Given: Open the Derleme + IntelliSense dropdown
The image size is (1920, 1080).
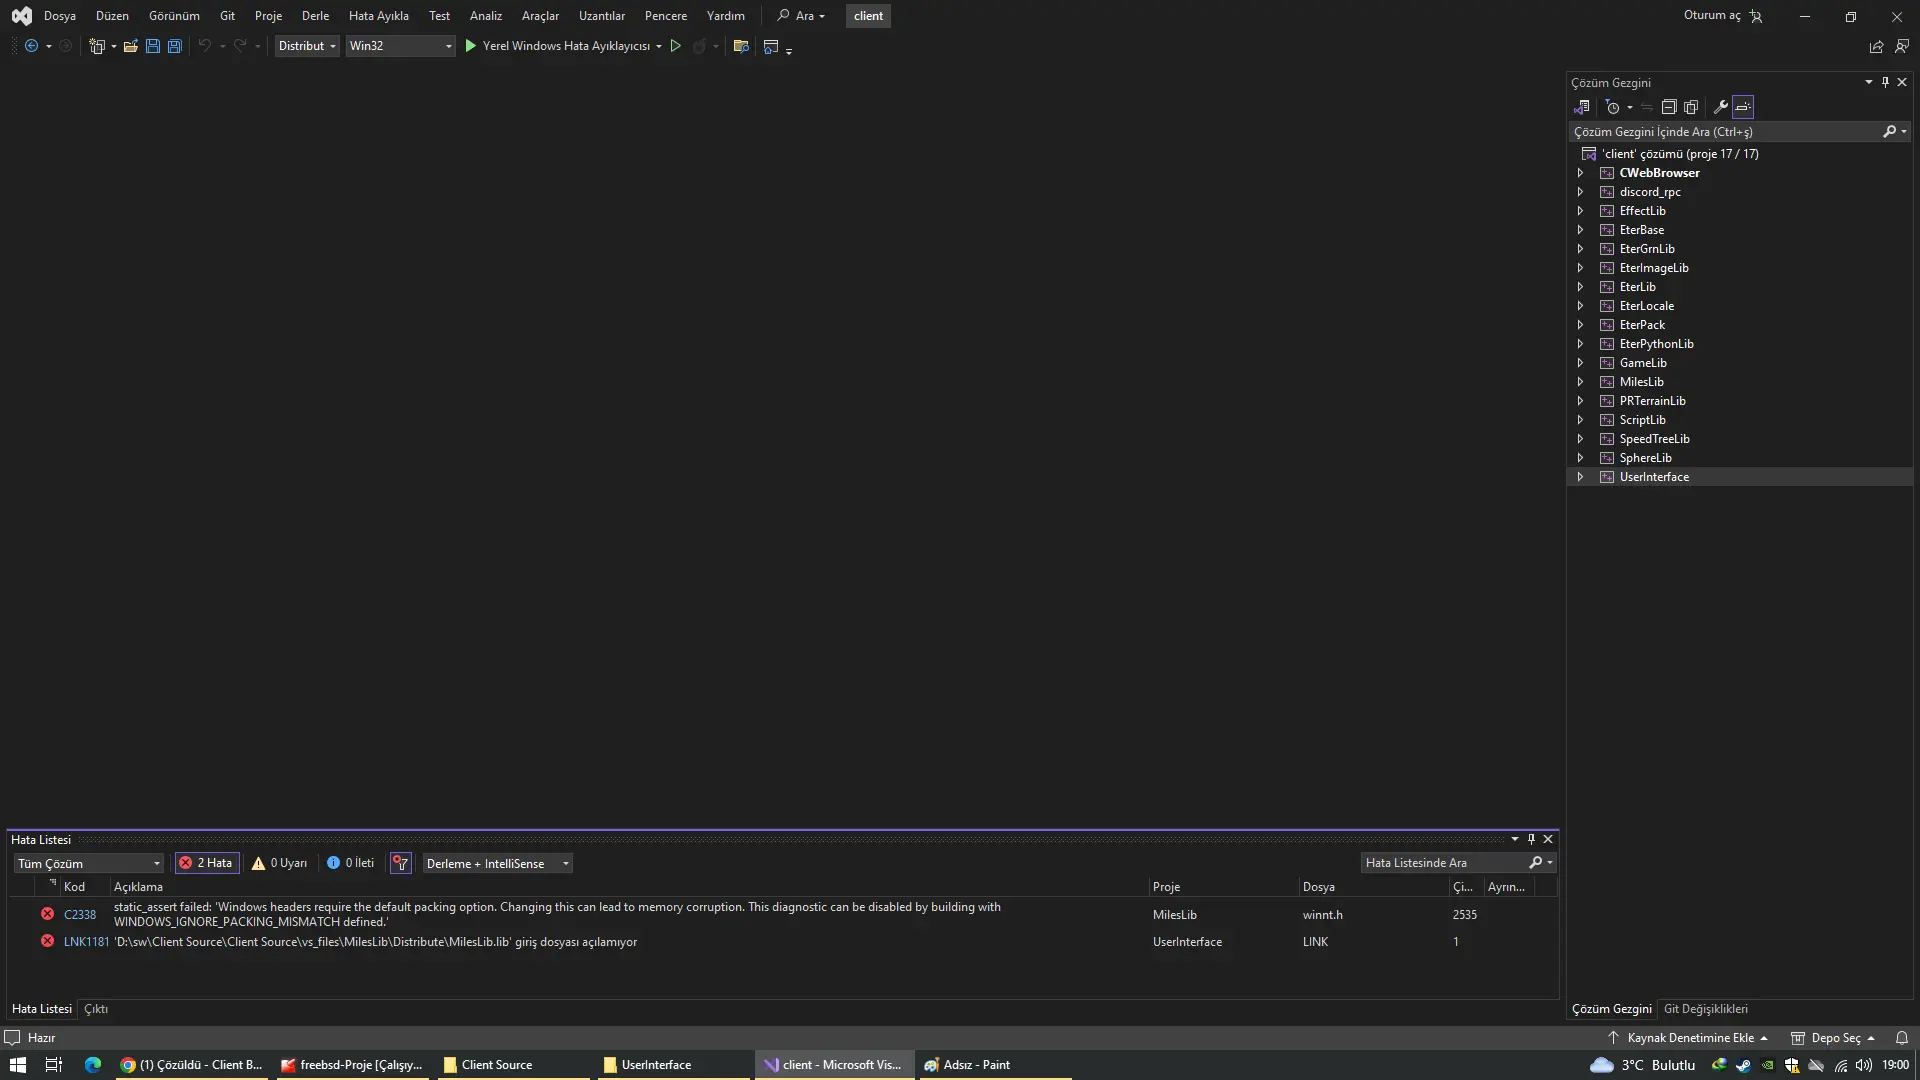Looking at the screenshot, I should coord(497,863).
